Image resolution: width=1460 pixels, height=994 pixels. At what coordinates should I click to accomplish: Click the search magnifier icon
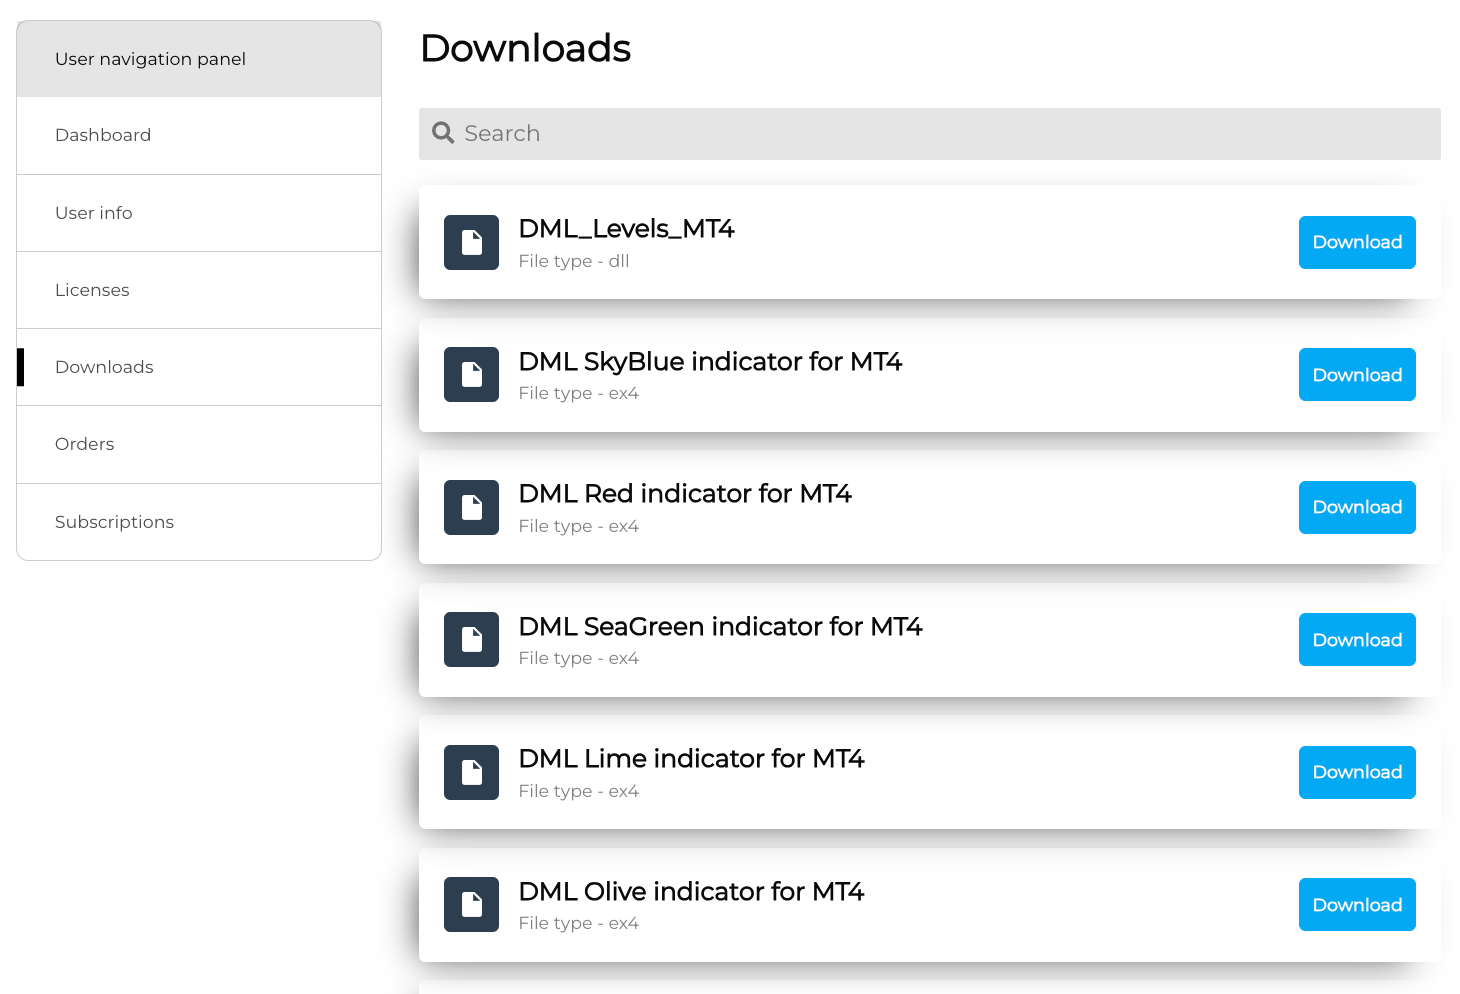(x=443, y=133)
